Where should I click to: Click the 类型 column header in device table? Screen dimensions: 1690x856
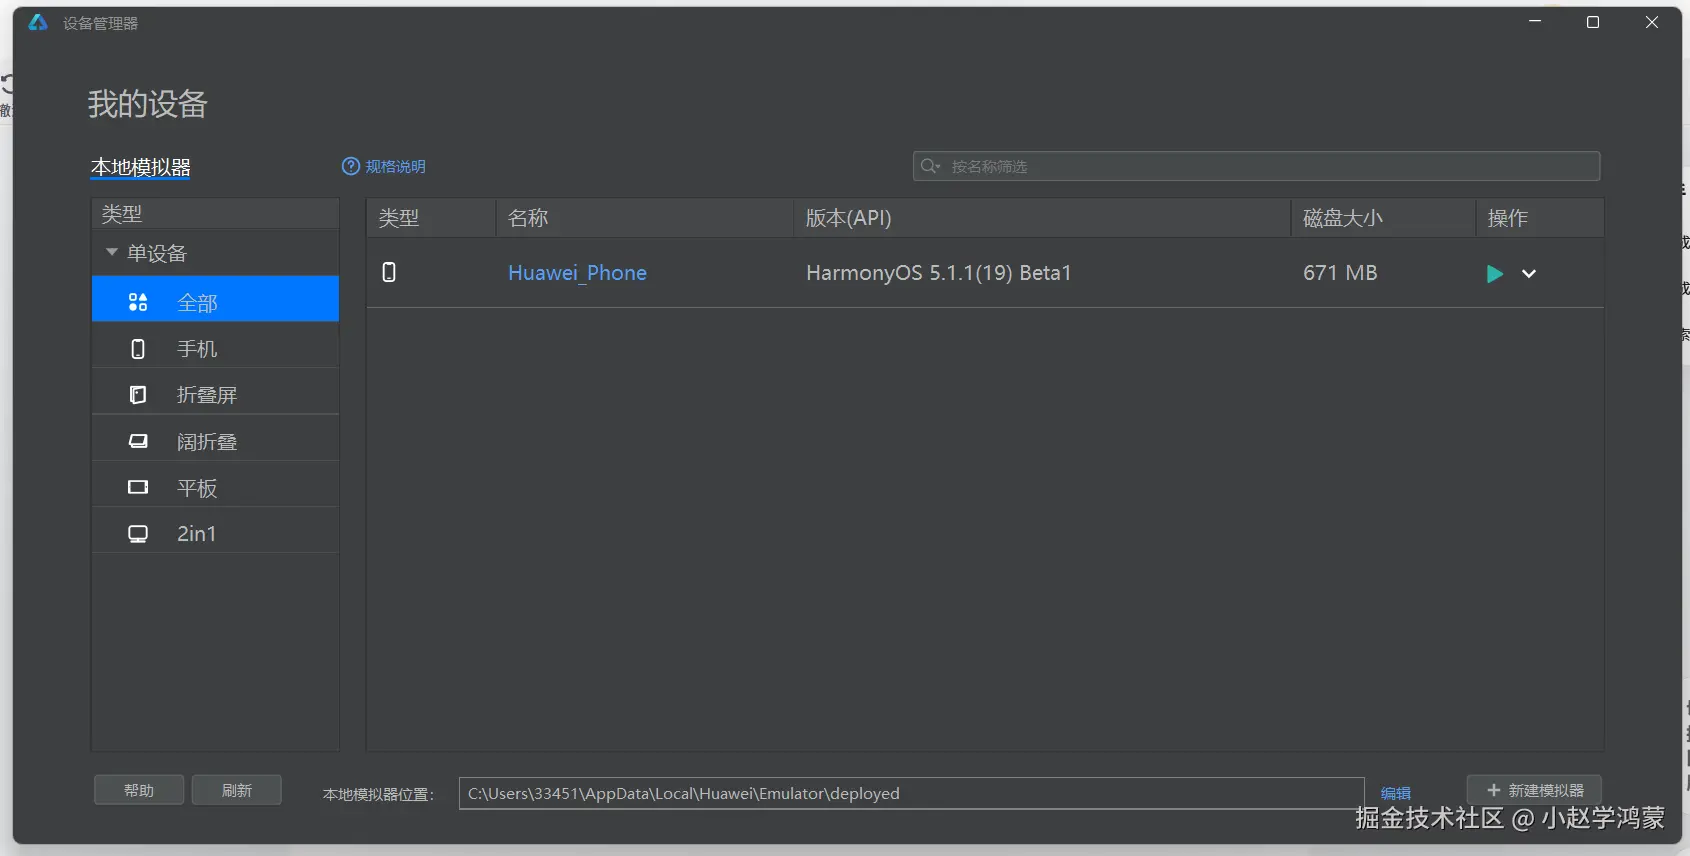(x=431, y=218)
